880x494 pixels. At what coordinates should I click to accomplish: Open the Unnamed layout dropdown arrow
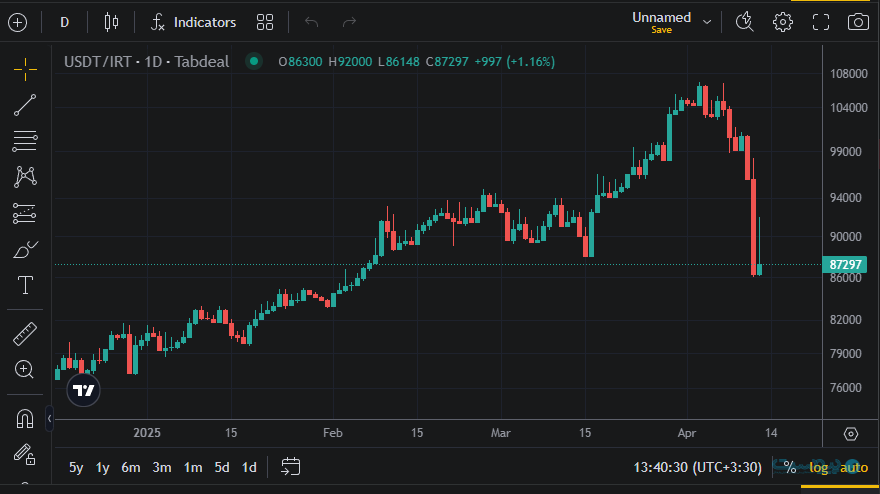coord(707,22)
